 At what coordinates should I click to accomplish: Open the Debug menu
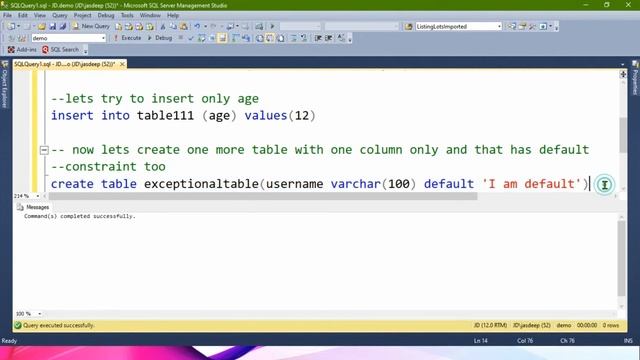[106, 15]
